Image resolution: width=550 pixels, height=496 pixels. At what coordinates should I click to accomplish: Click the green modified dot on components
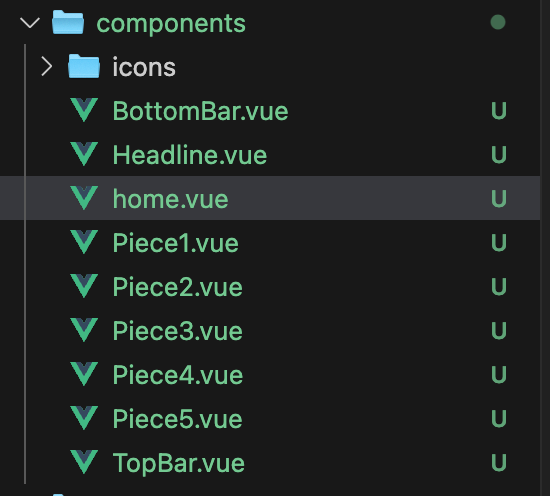[498, 22]
